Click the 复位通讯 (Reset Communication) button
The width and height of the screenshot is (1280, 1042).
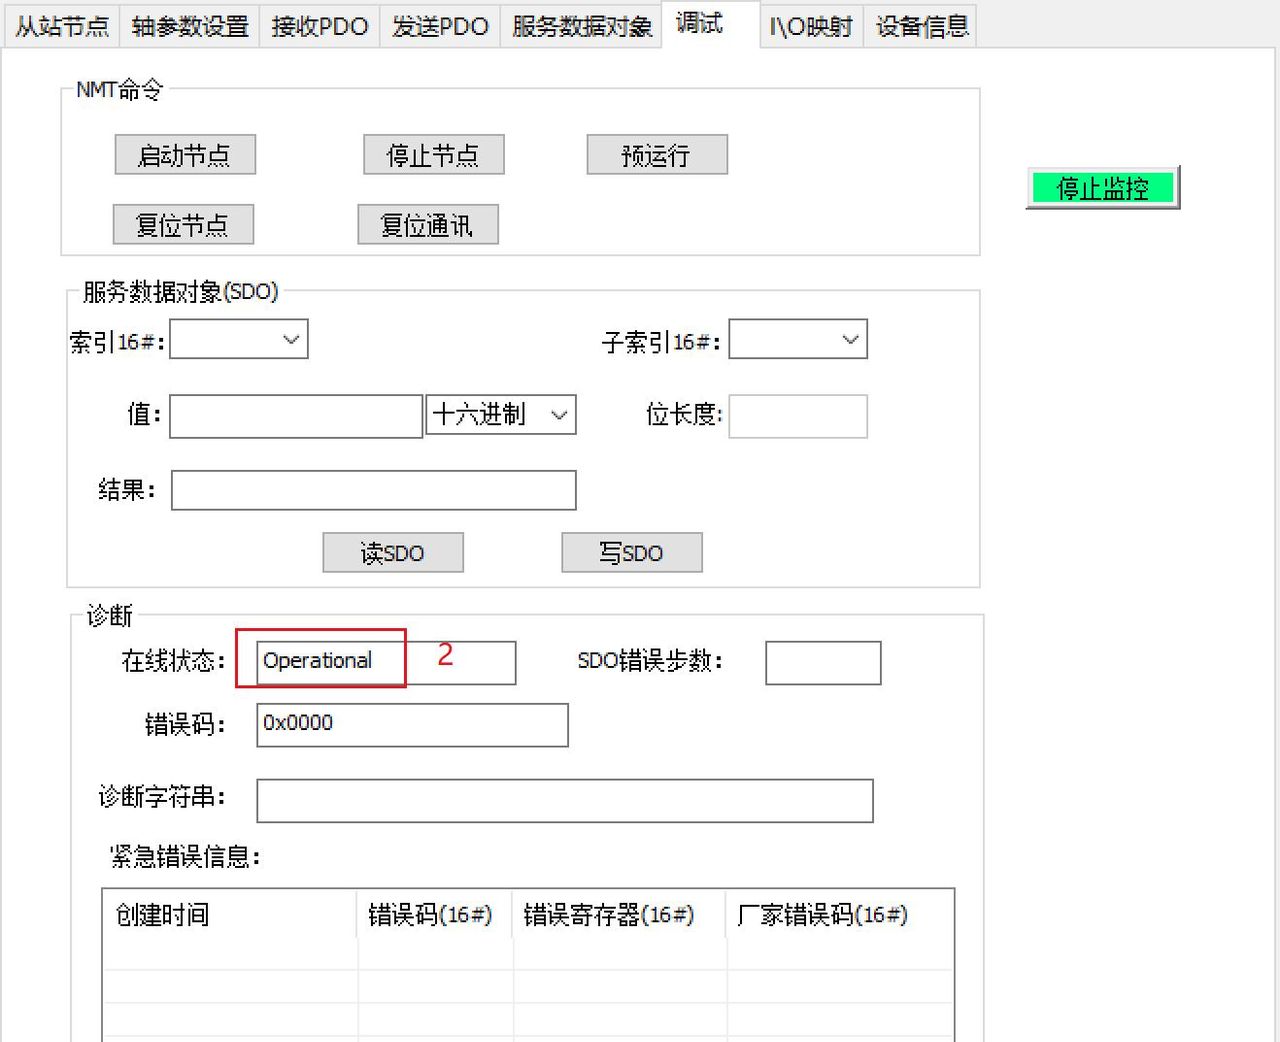tap(427, 224)
